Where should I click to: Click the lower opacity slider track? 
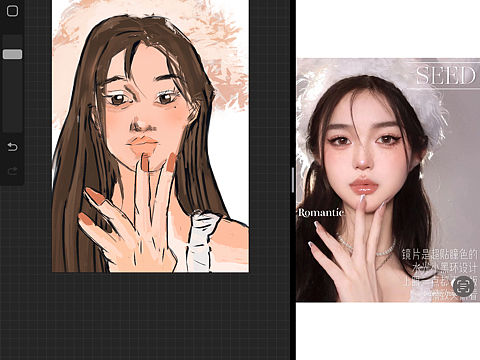tap(12, 97)
